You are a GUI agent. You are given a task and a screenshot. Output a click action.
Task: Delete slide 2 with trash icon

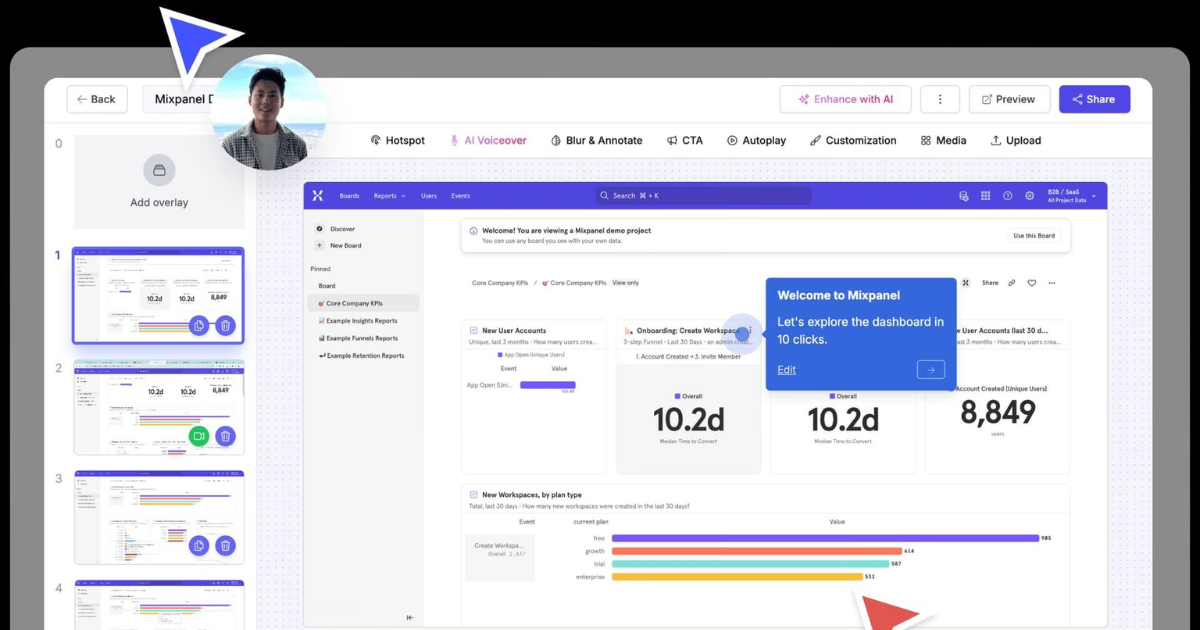pyautogui.click(x=226, y=436)
